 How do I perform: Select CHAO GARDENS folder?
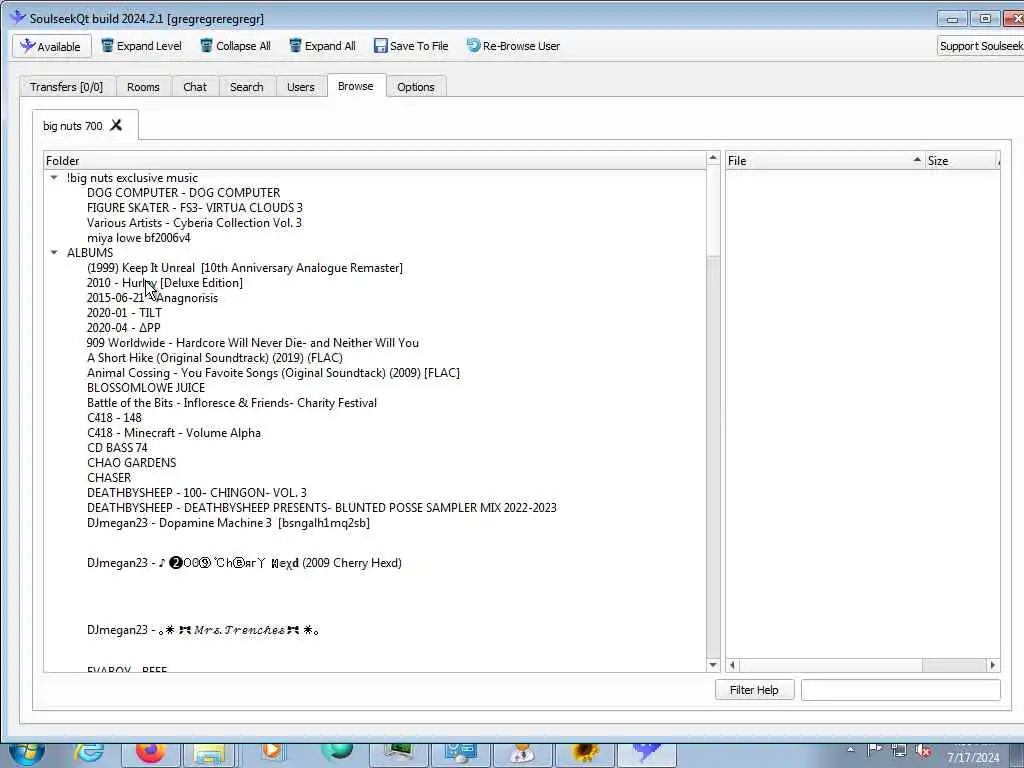131,463
